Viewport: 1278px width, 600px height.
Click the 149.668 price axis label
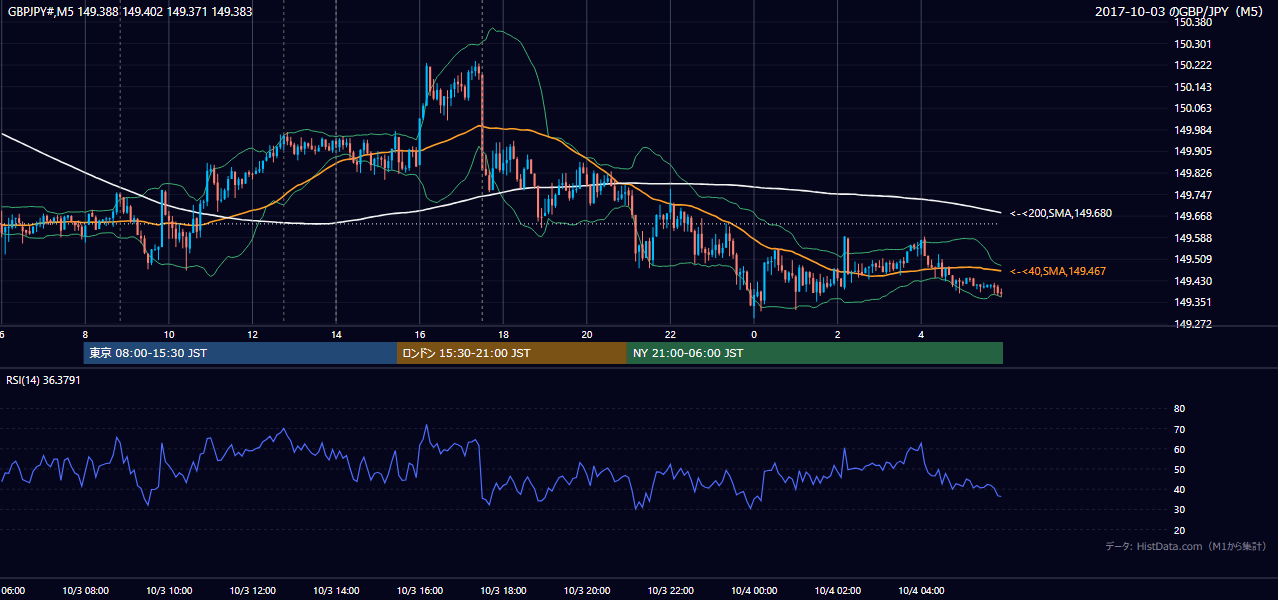[1193, 216]
